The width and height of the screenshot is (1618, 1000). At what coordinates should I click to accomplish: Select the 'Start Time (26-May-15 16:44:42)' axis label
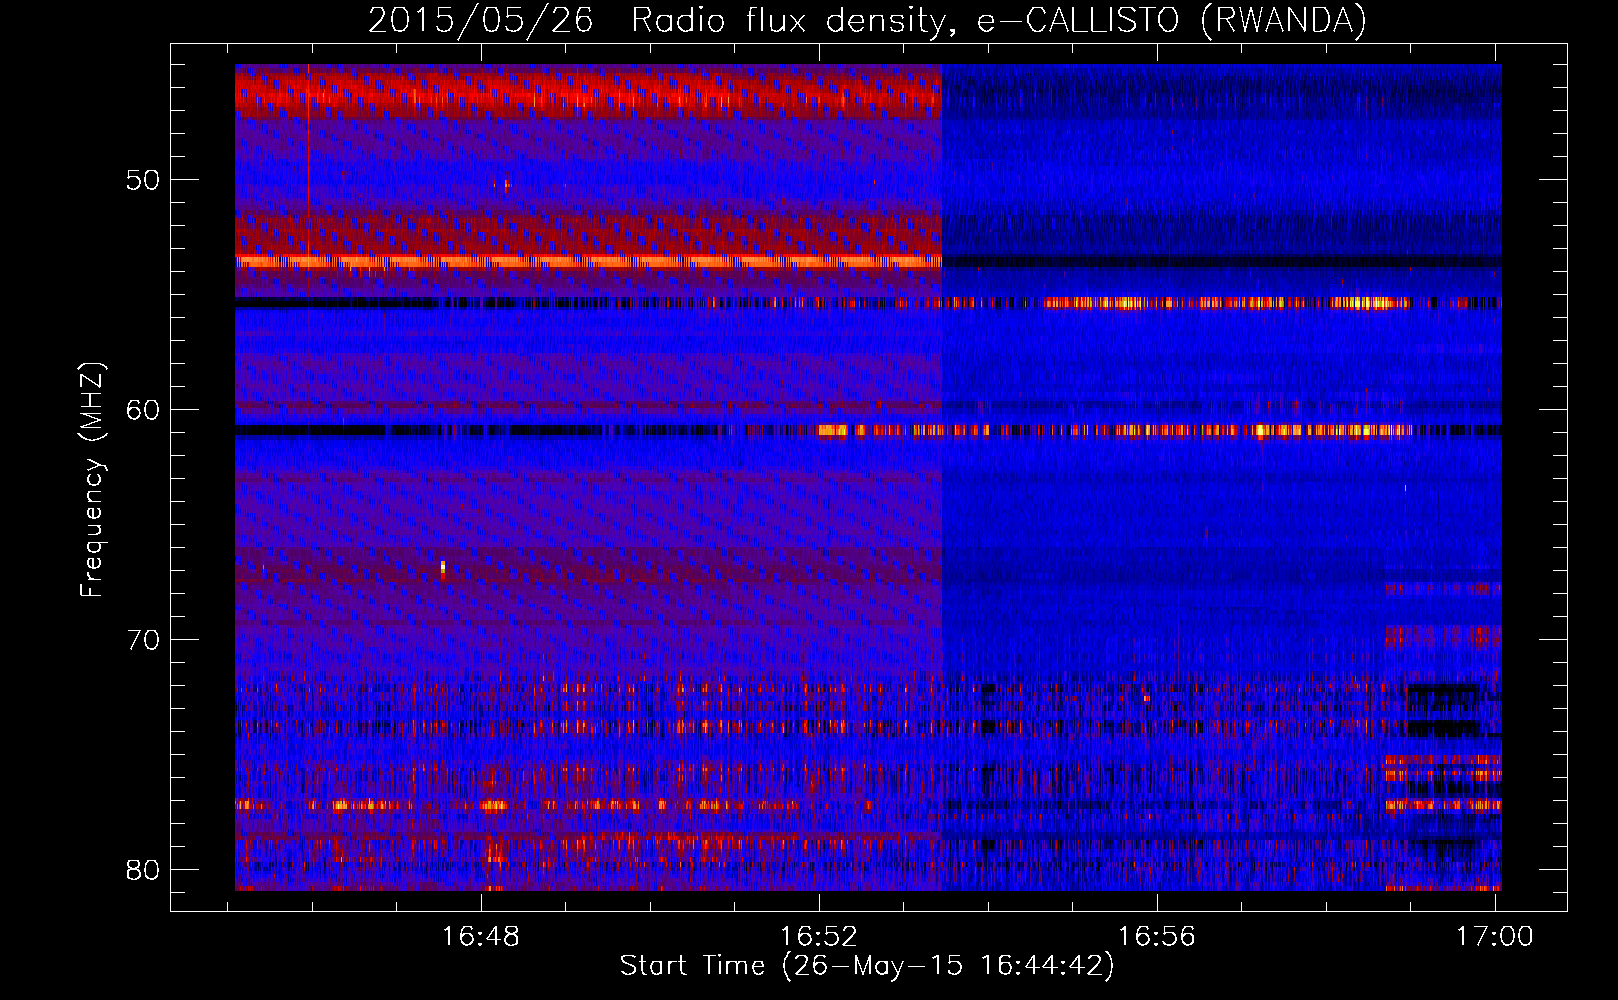click(867, 966)
